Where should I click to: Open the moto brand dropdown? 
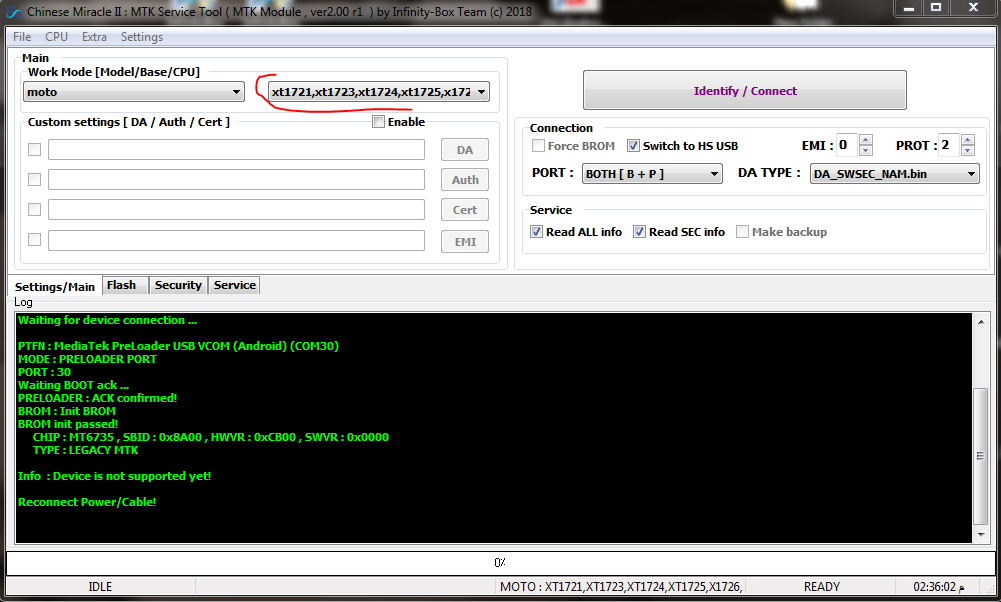(134, 92)
